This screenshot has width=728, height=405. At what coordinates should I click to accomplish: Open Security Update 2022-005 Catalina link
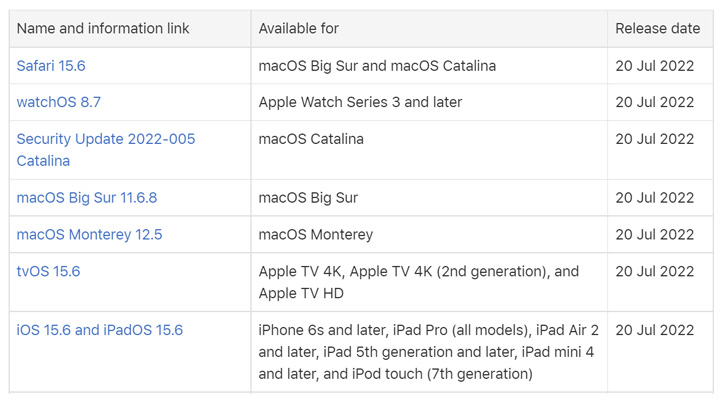[x=105, y=139]
